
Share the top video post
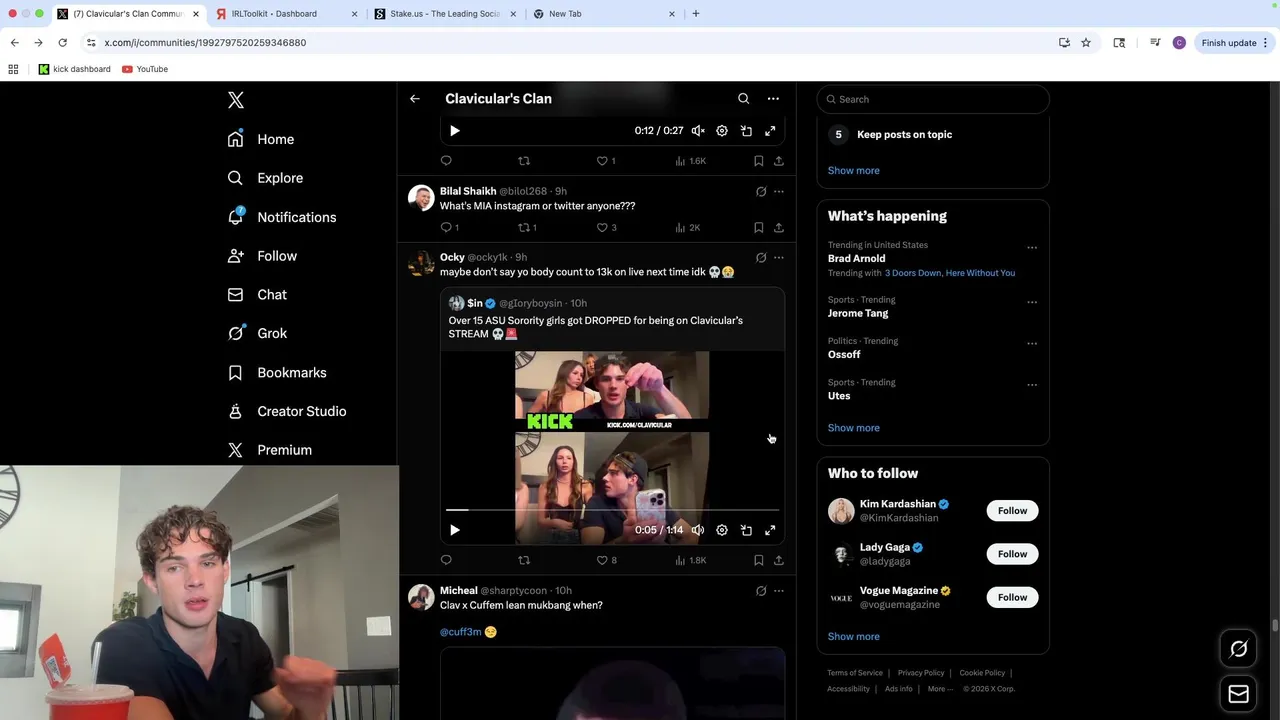[779, 161]
